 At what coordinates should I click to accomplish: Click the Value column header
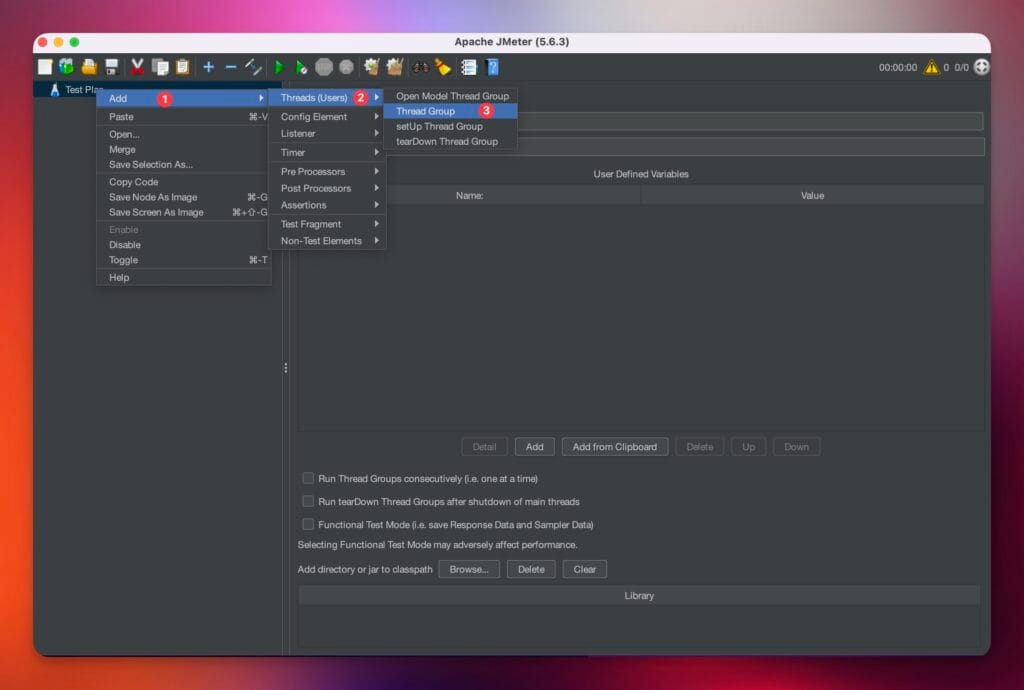[812, 195]
